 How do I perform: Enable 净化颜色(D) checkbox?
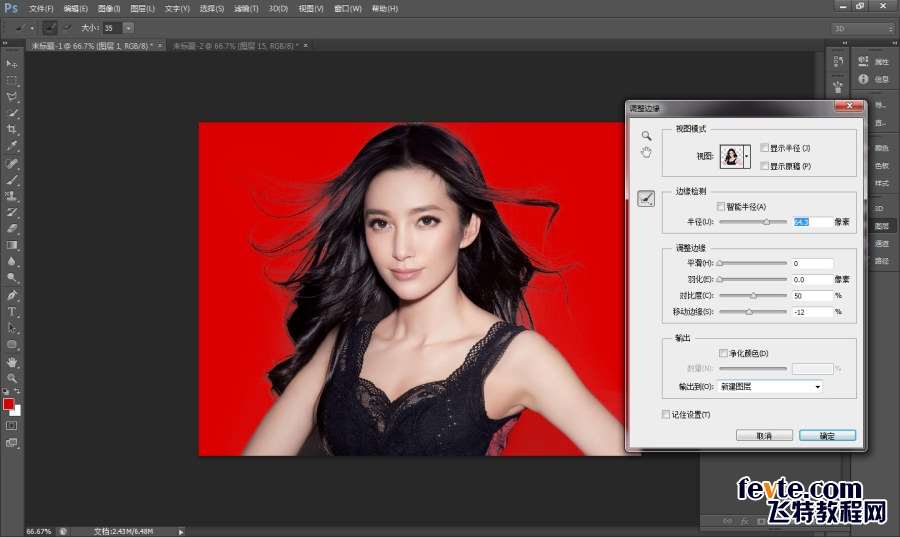723,353
